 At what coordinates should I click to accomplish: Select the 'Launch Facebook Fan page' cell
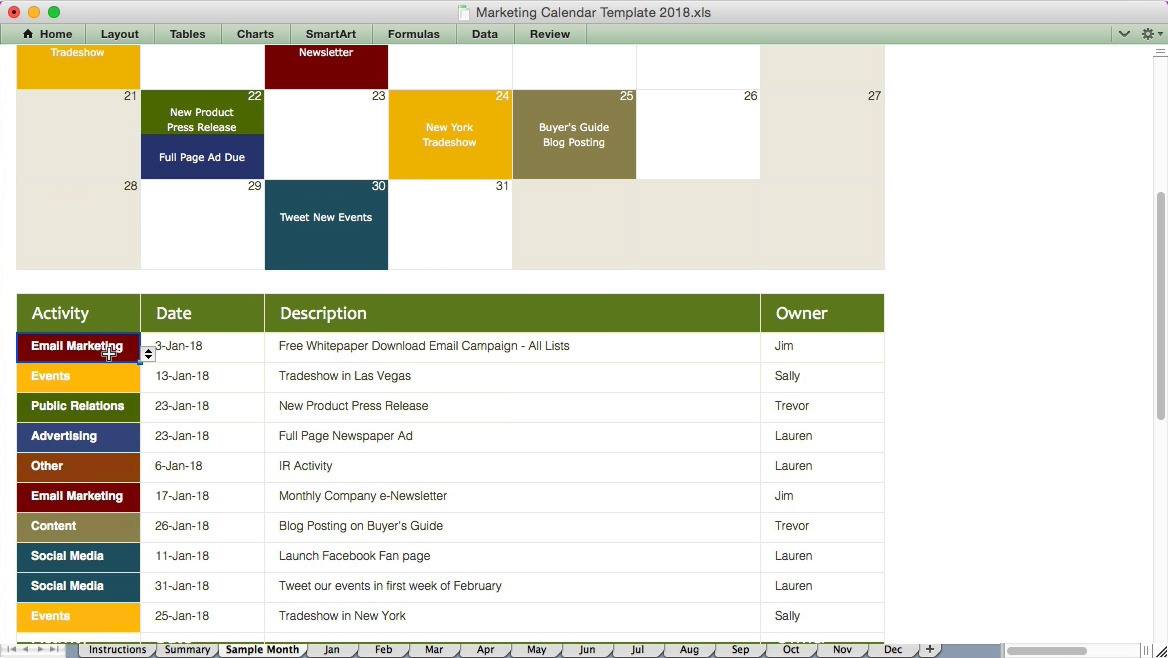[512, 557]
